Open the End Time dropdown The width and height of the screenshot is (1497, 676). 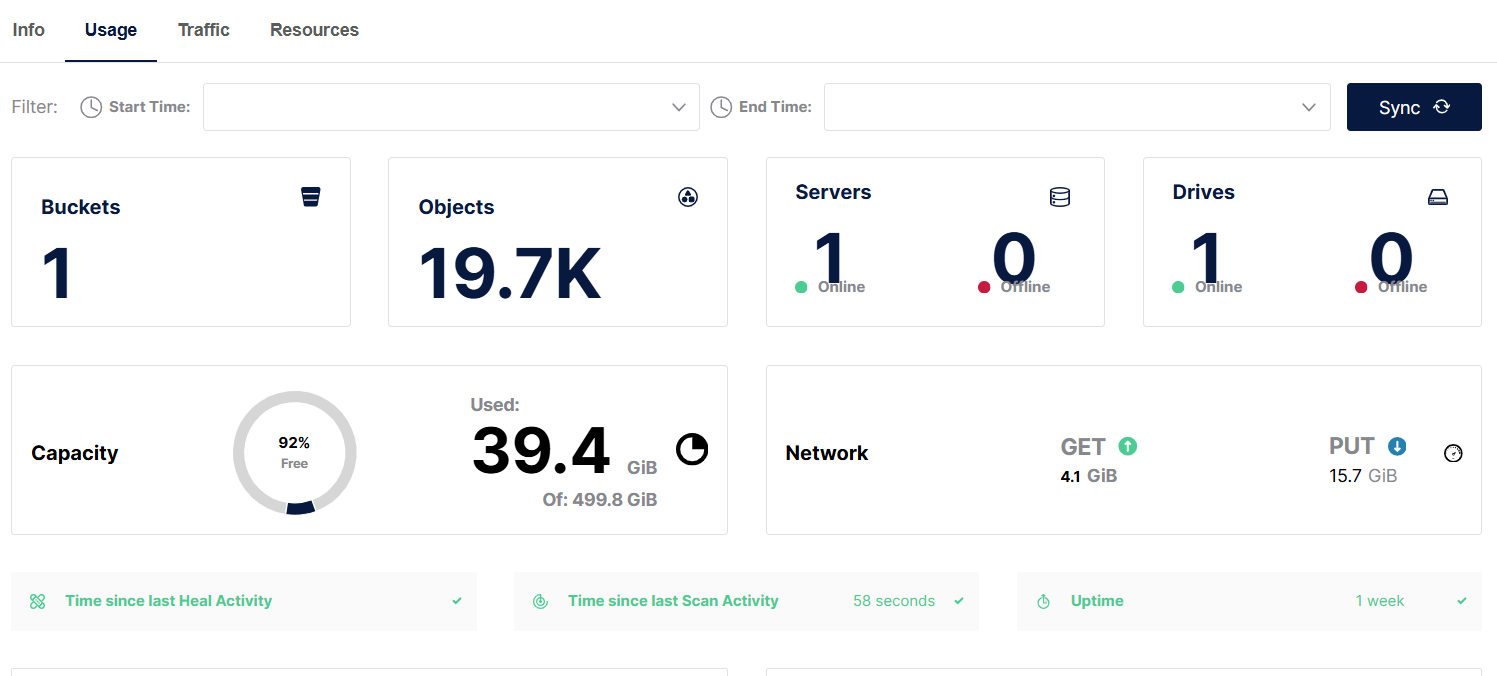[x=1076, y=107]
